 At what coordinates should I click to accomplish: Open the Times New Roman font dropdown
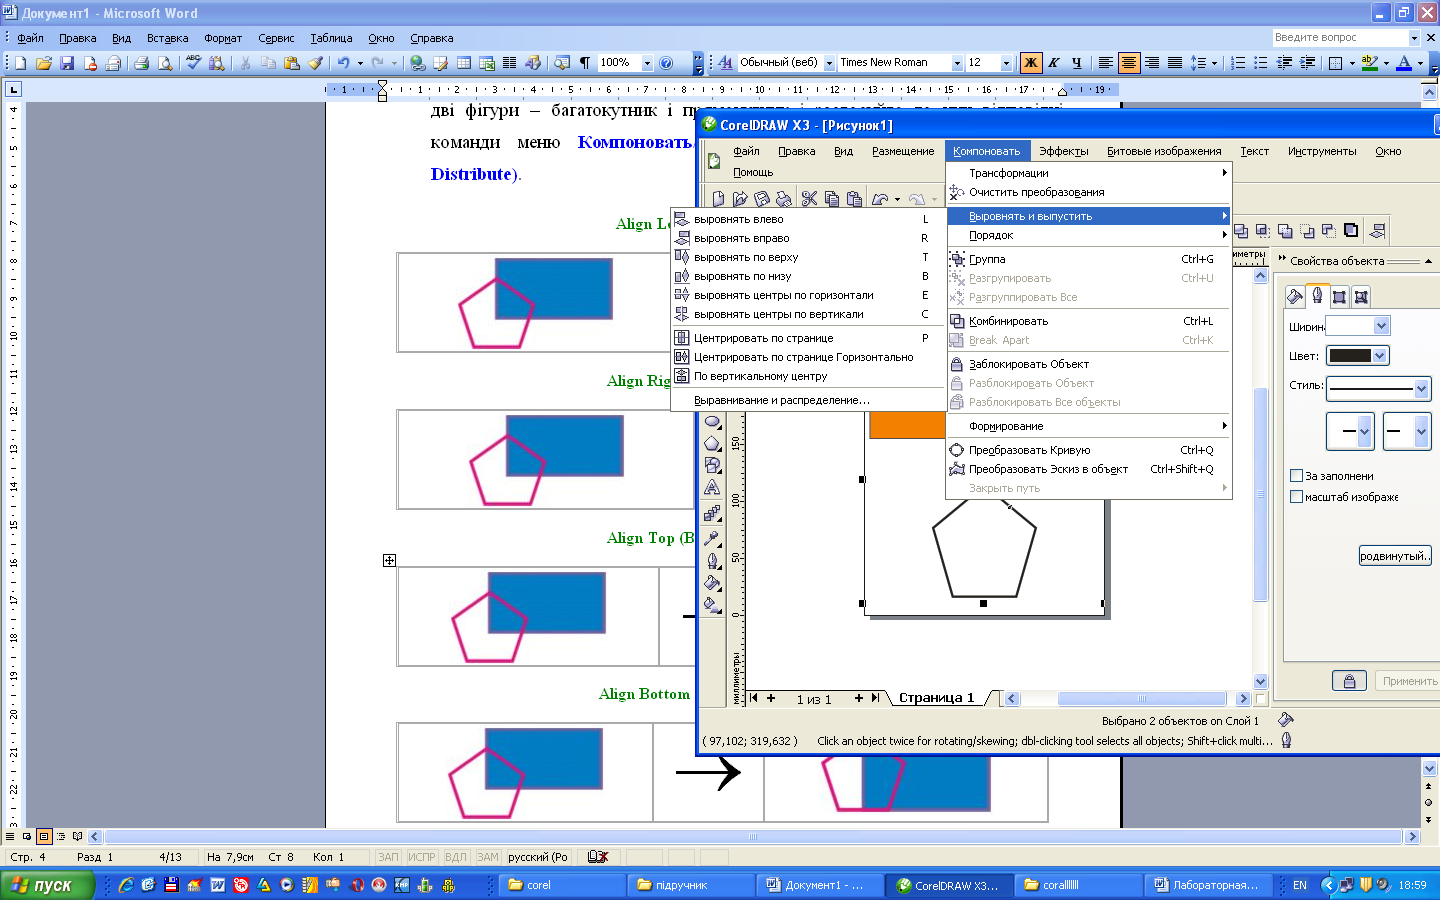tap(957, 63)
